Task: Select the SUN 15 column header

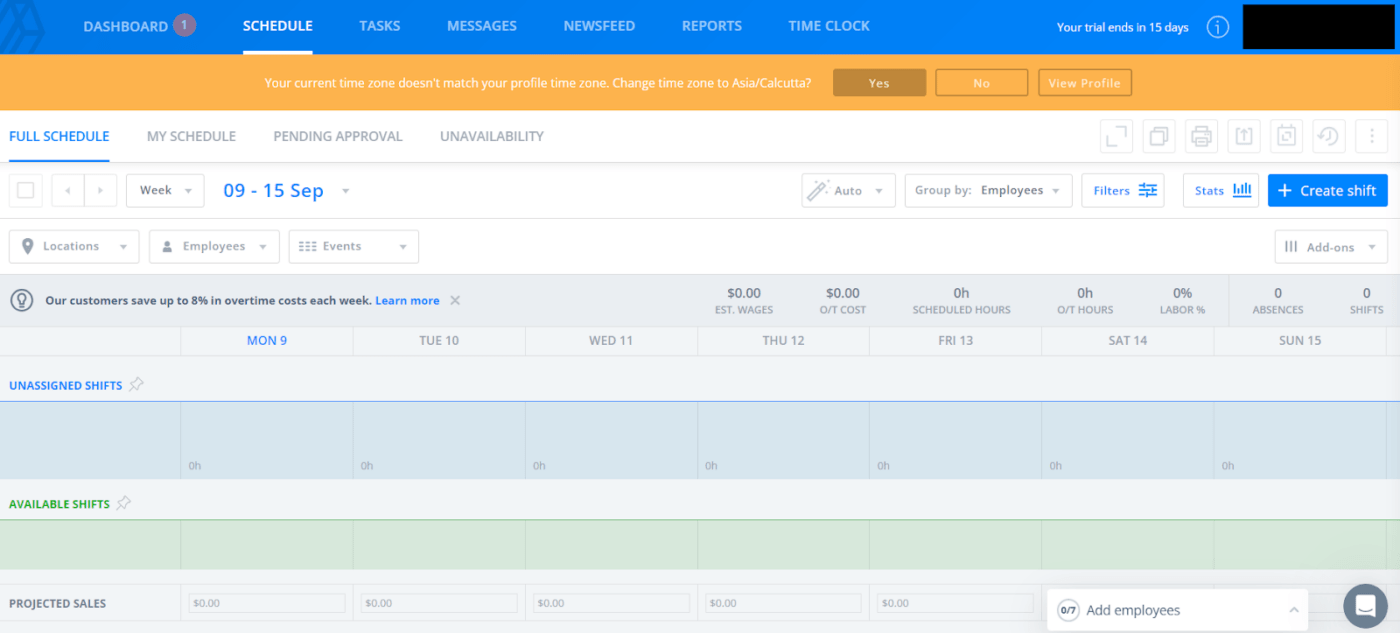Action: tap(1300, 340)
